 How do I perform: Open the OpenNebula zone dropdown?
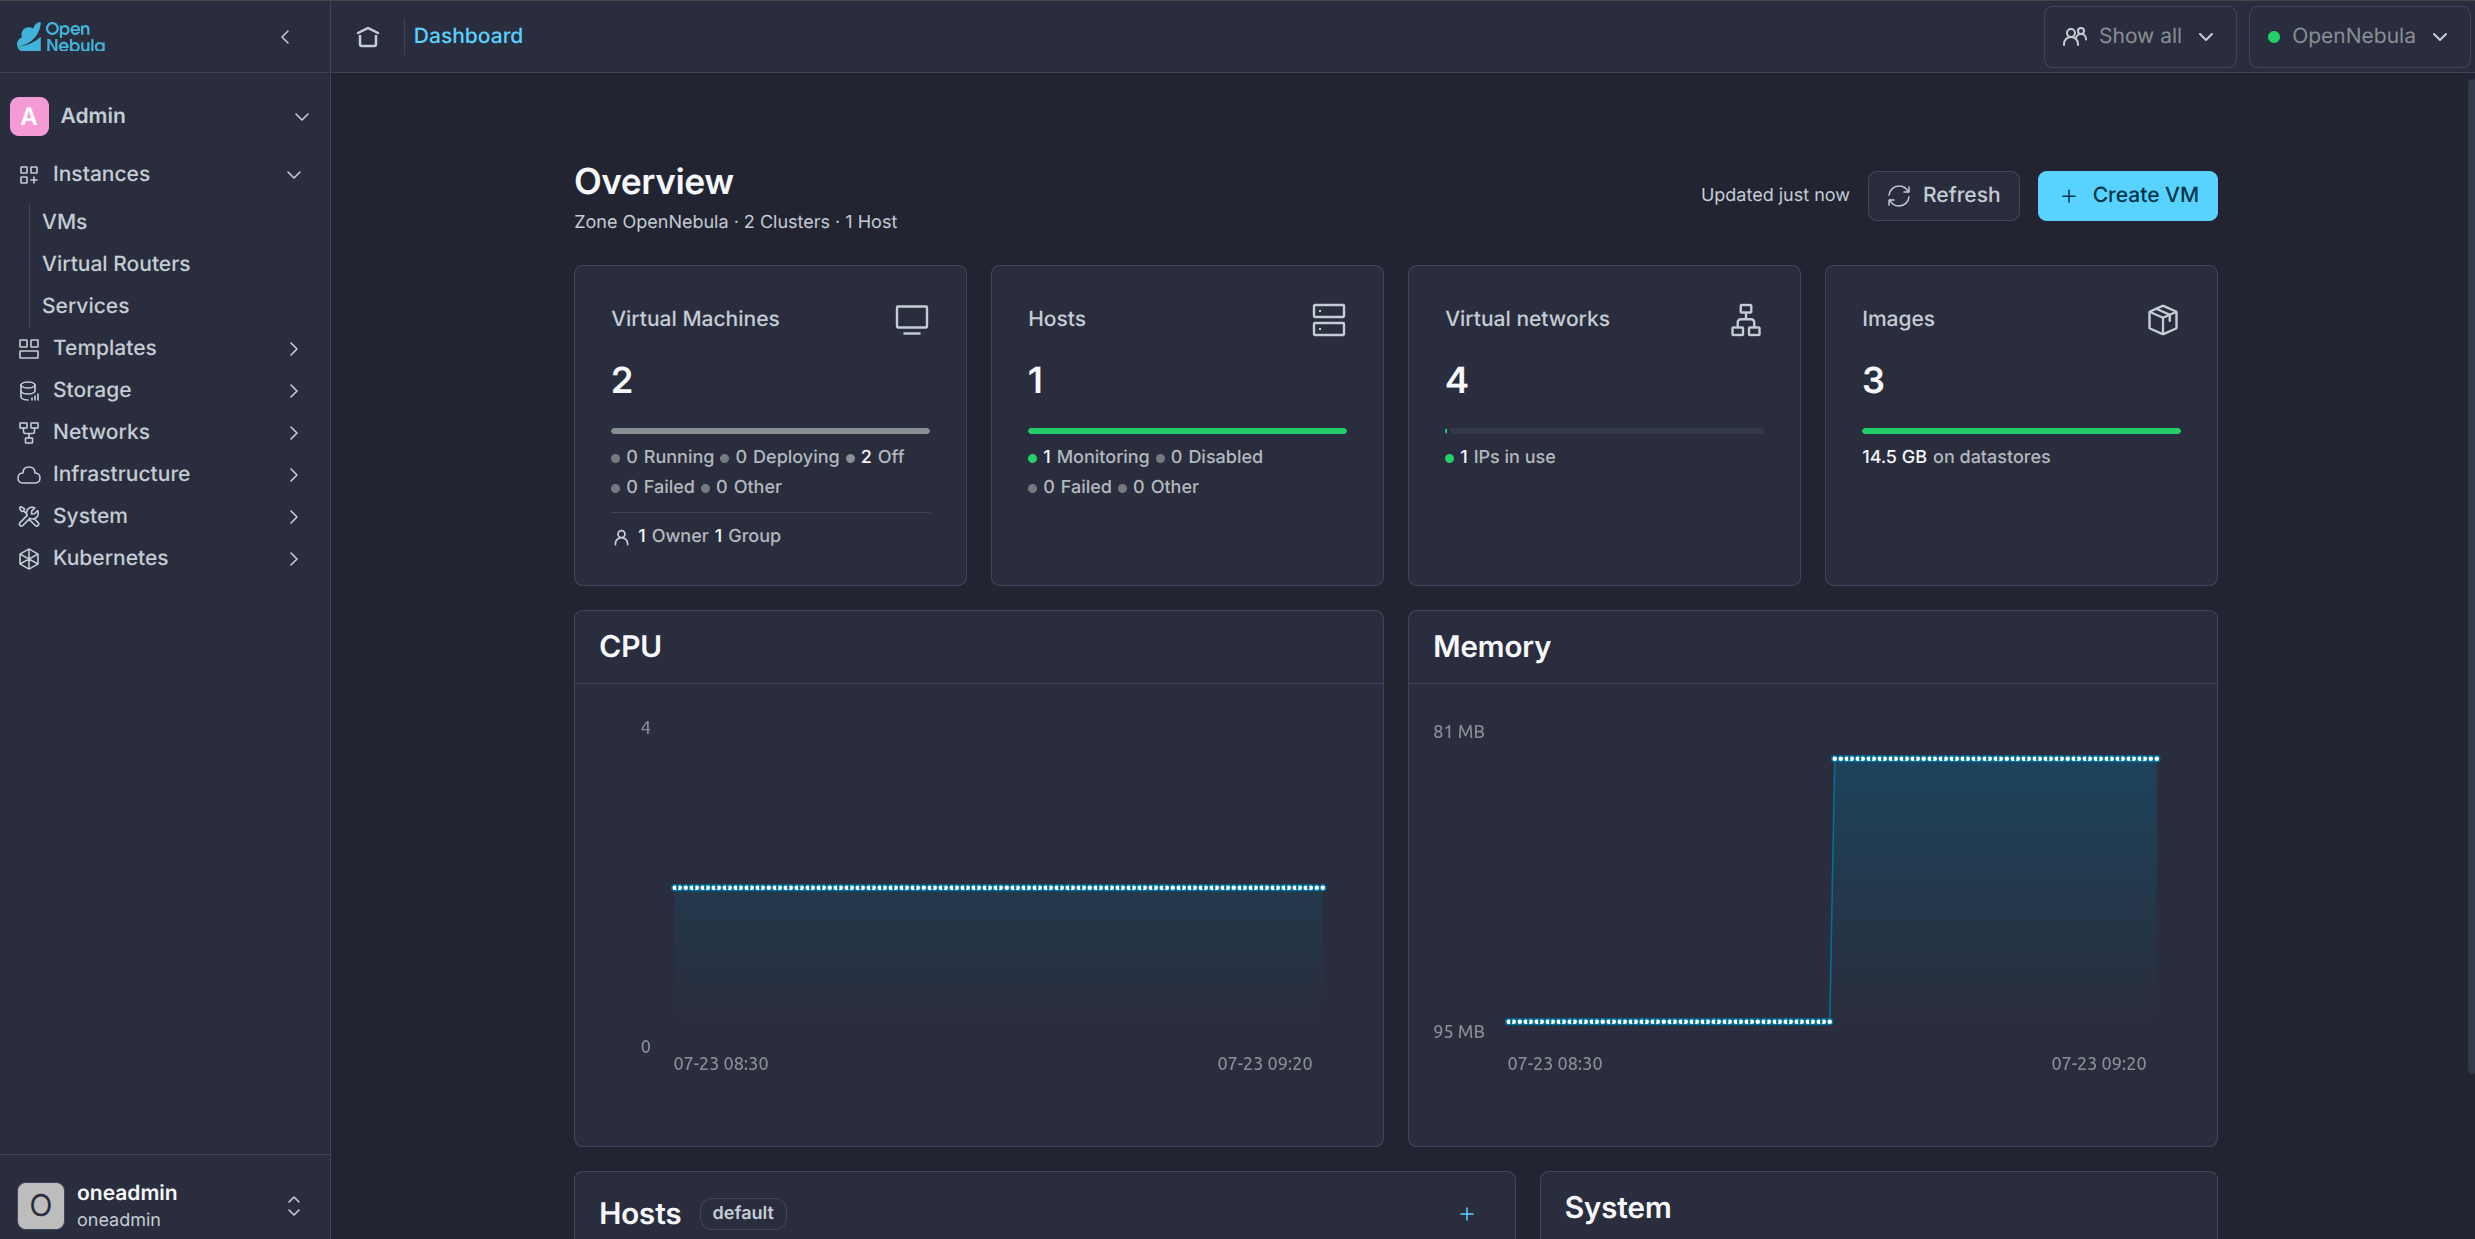[x=2358, y=37]
